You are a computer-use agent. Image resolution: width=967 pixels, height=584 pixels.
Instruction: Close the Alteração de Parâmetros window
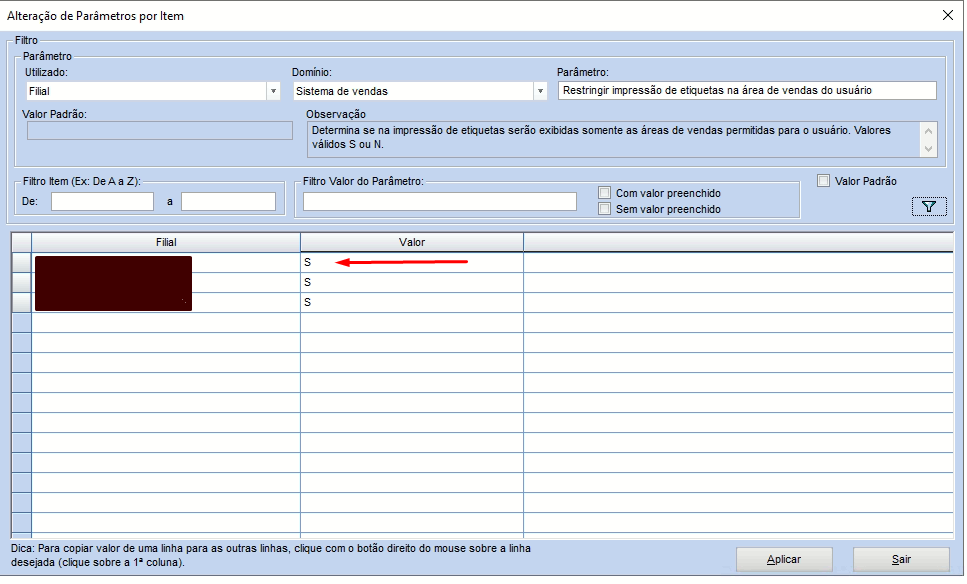[948, 15]
